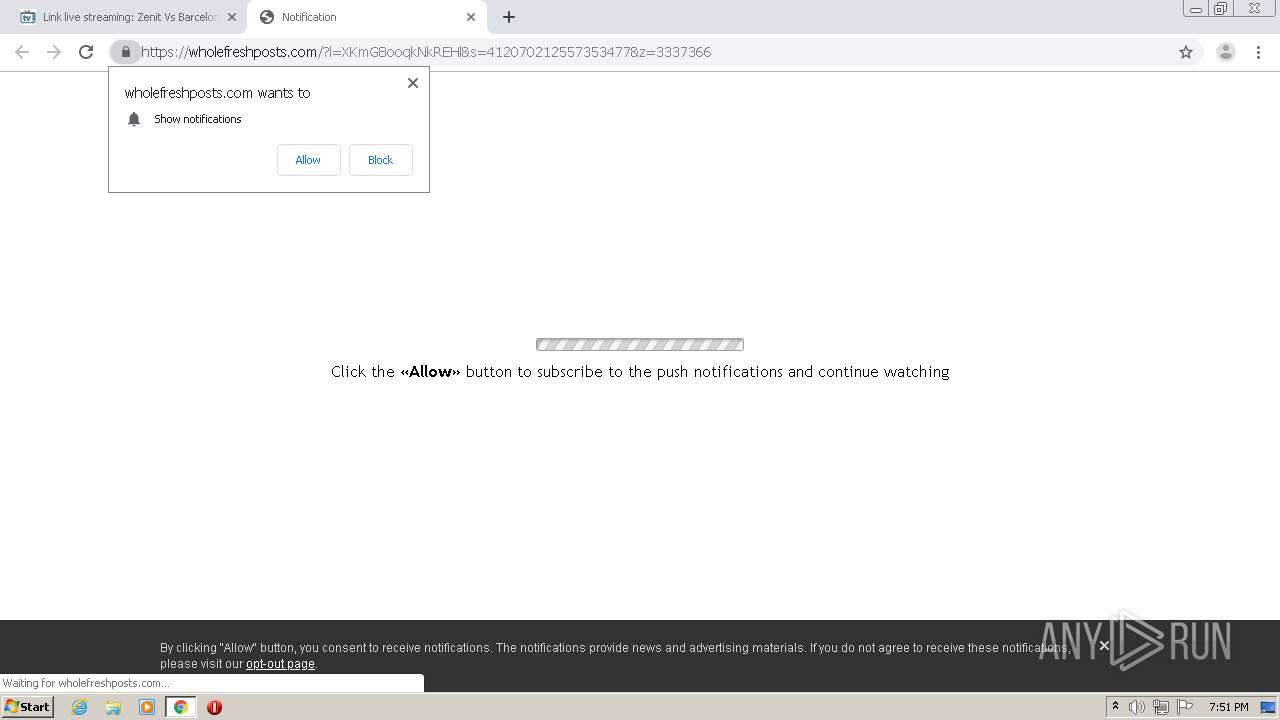Open the volume speaker tray icon

pos(1137,707)
